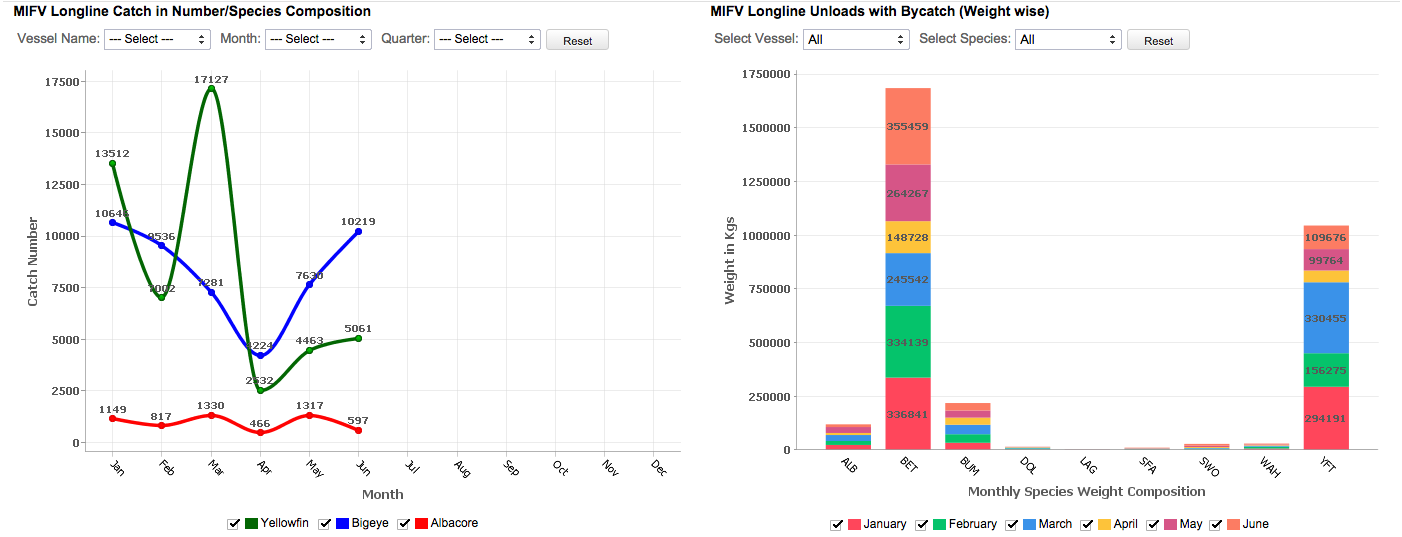This screenshot has width=1402, height=537.
Task: Click the Albacore January data point 1149
Action: (113, 418)
